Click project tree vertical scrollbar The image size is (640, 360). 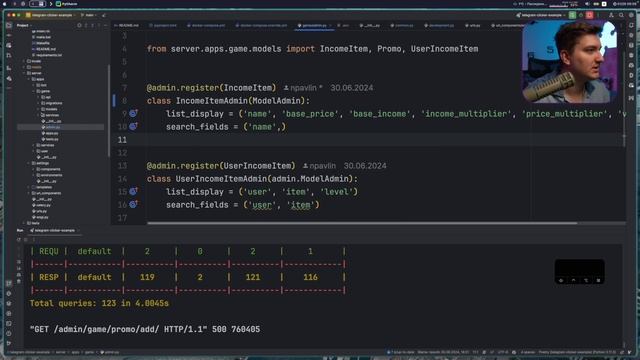(x=109, y=110)
